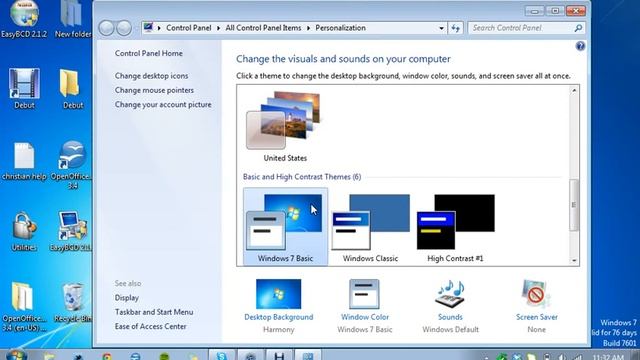Open Change your account picture link

[x=163, y=104]
